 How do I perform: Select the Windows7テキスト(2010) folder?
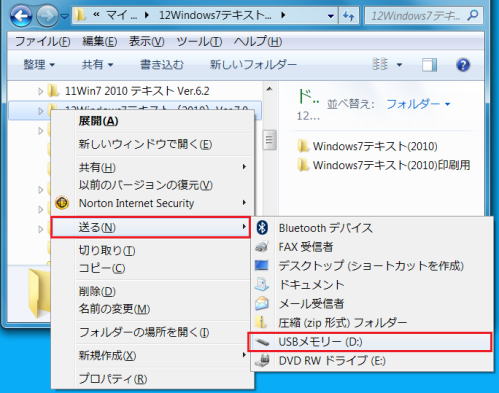375,146
